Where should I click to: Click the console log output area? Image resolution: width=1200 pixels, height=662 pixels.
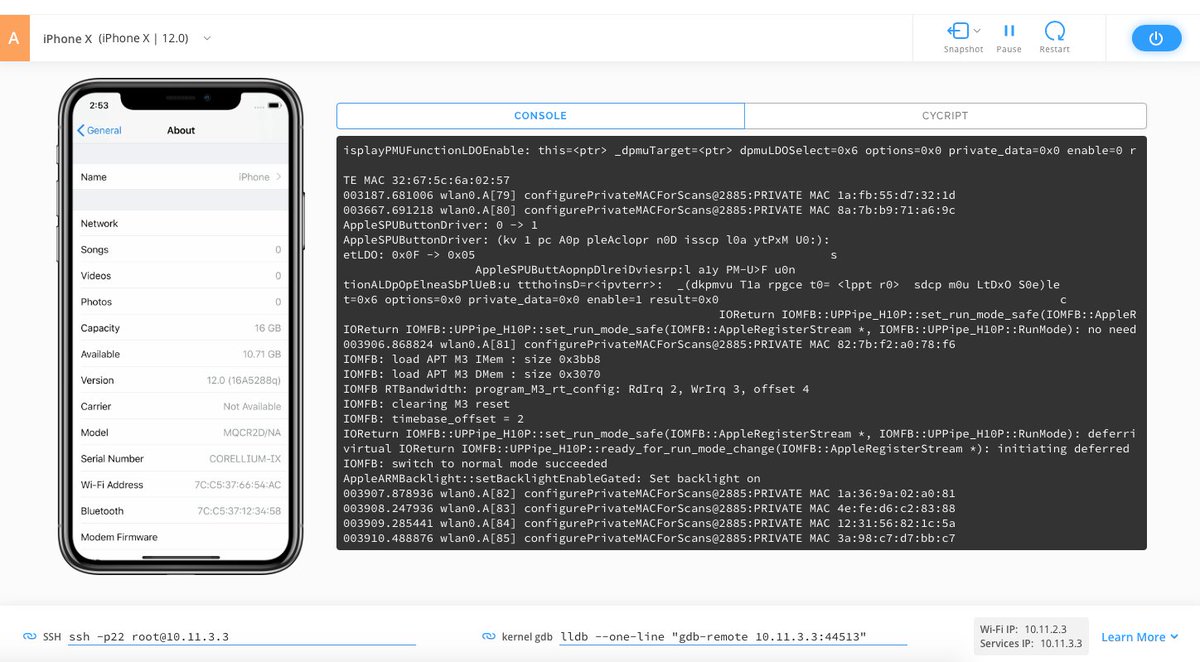coord(741,343)
